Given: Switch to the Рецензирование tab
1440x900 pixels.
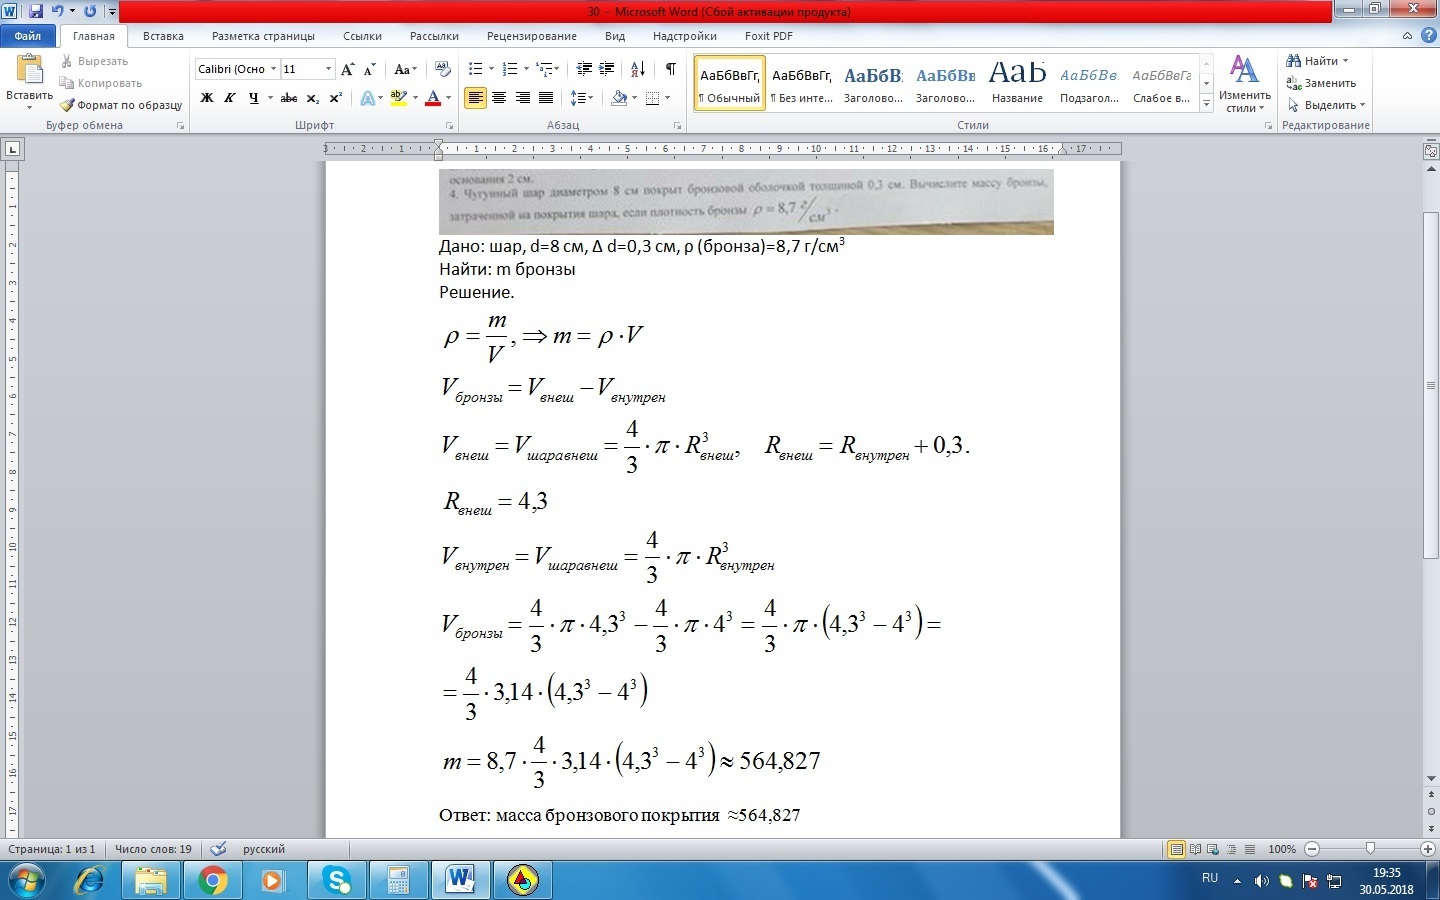Looking at the screenshot, I should 531,36.
